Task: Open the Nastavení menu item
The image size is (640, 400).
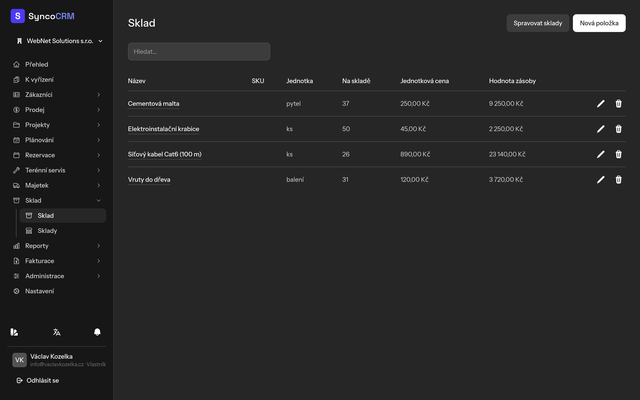Action: 57,291
